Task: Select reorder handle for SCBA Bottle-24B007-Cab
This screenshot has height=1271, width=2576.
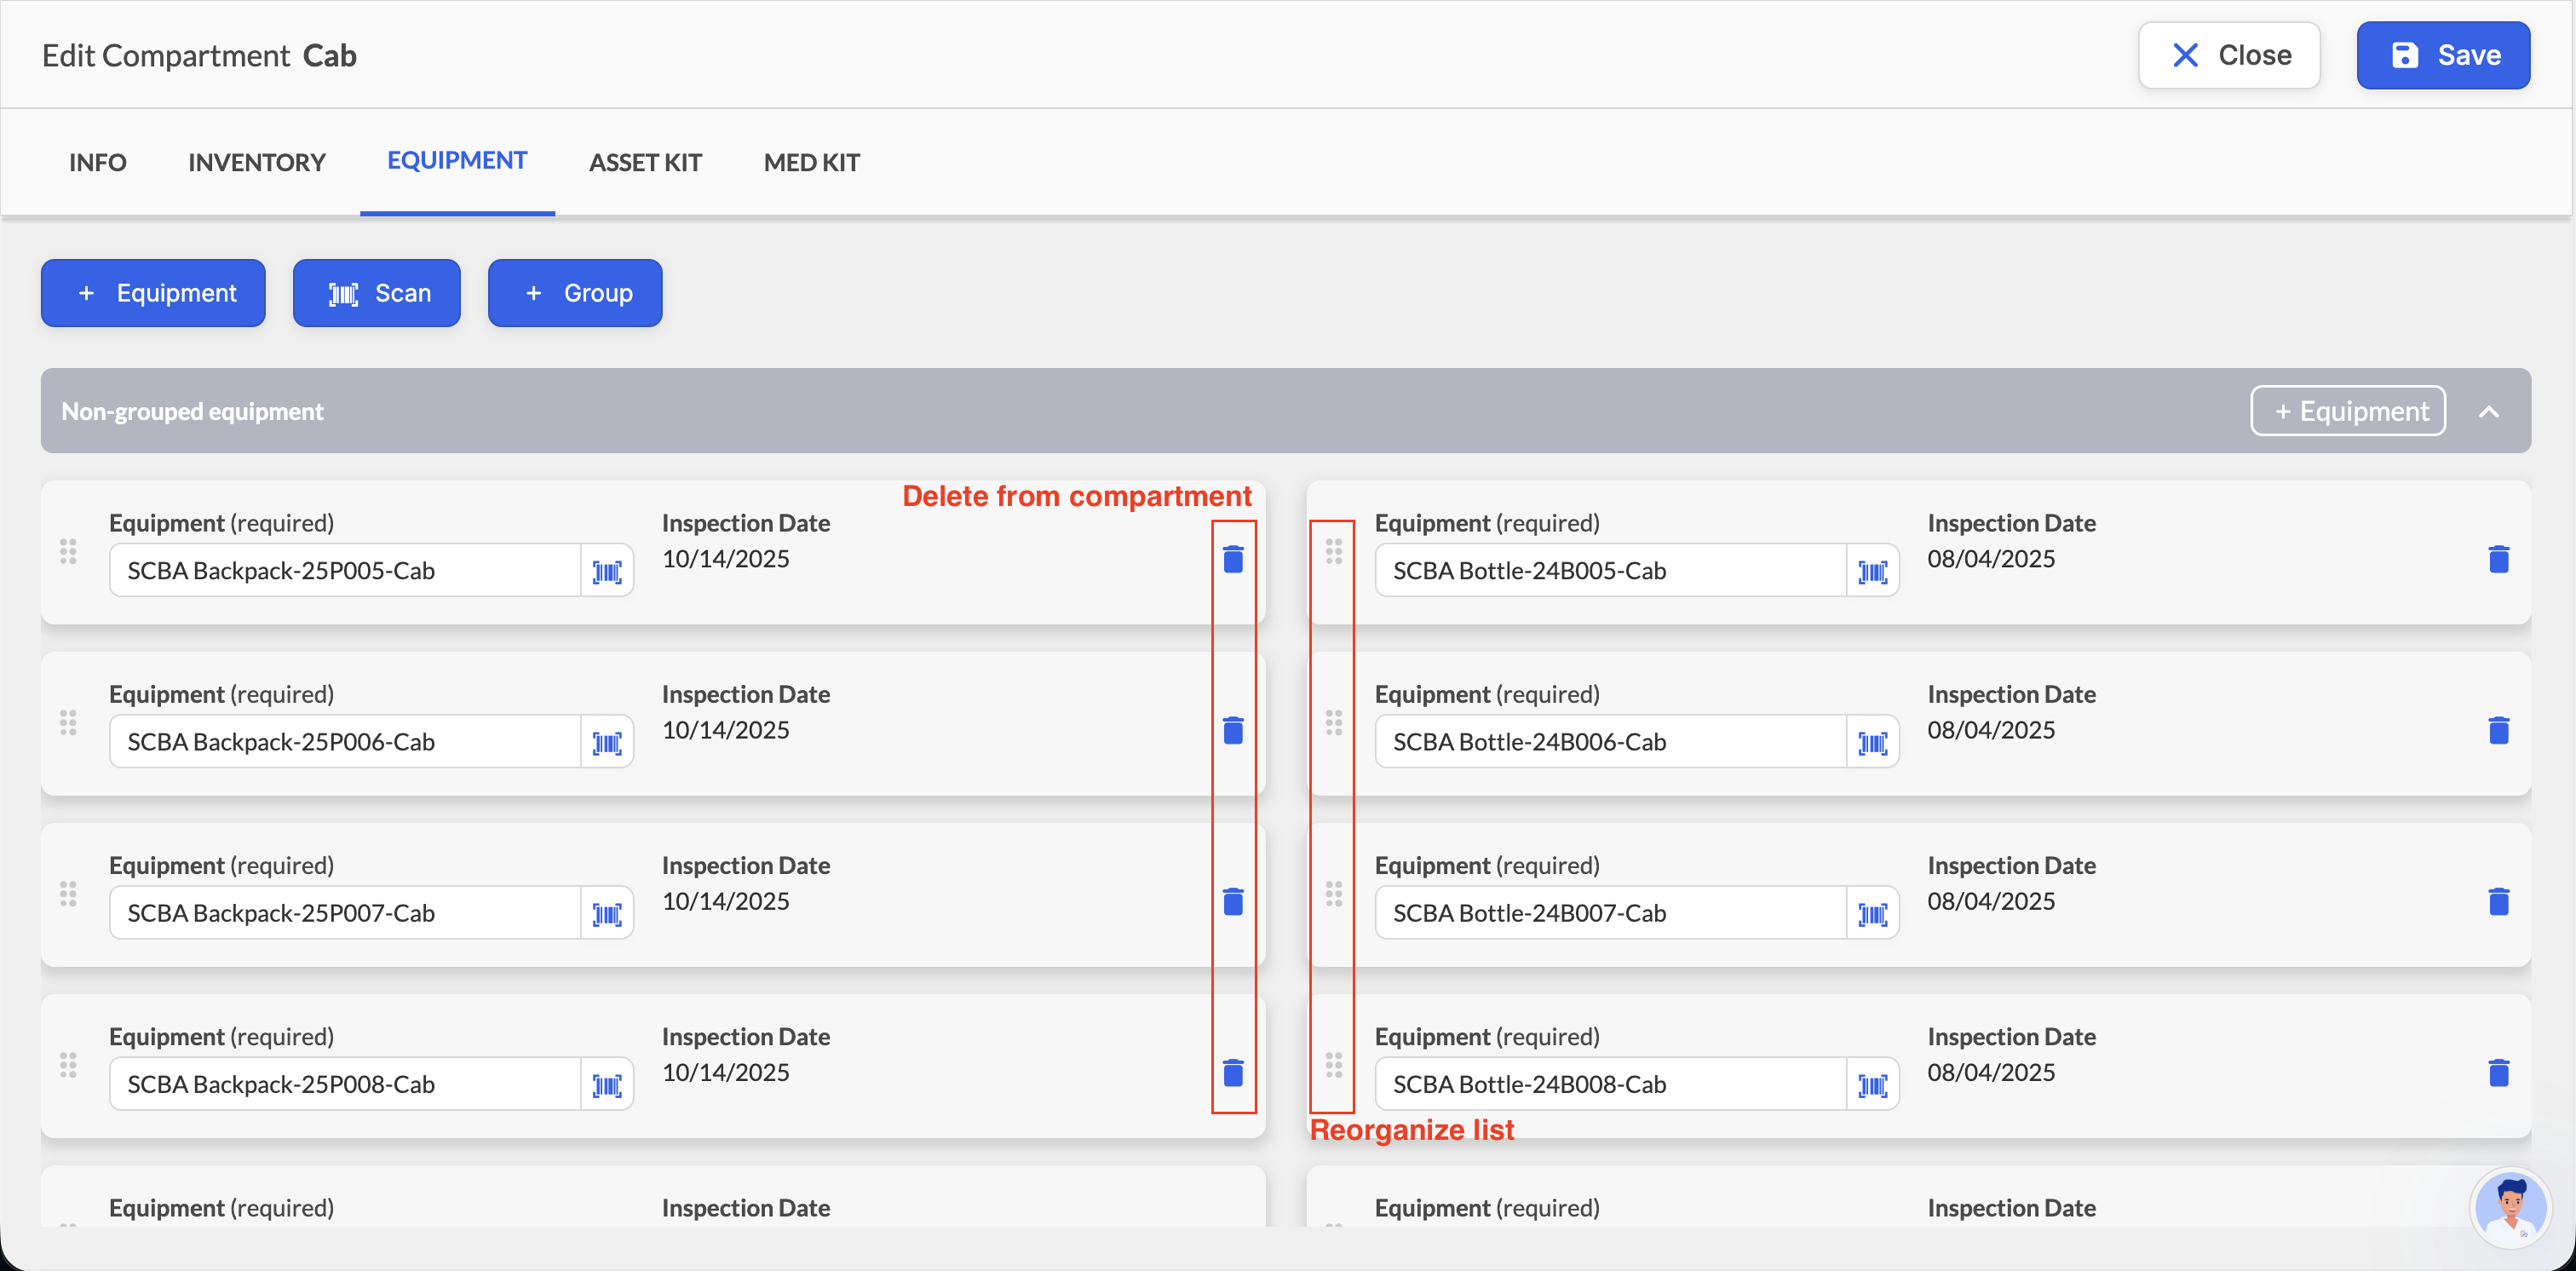Action: [x=1334, y=893]
